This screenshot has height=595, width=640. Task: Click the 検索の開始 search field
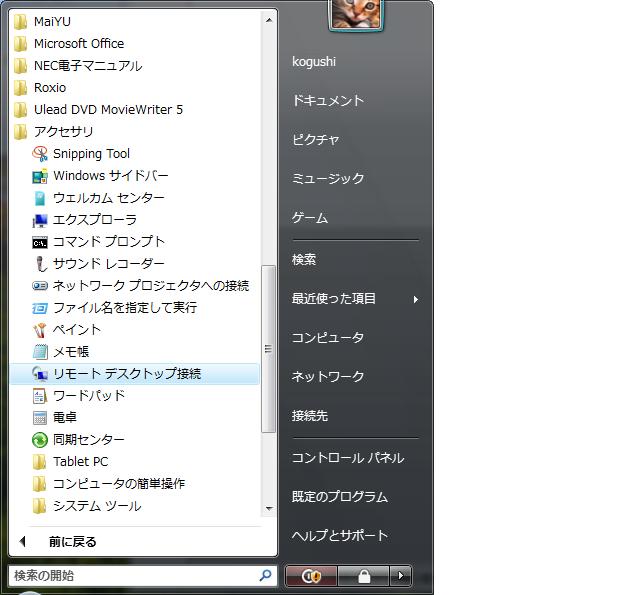(143, 576)
